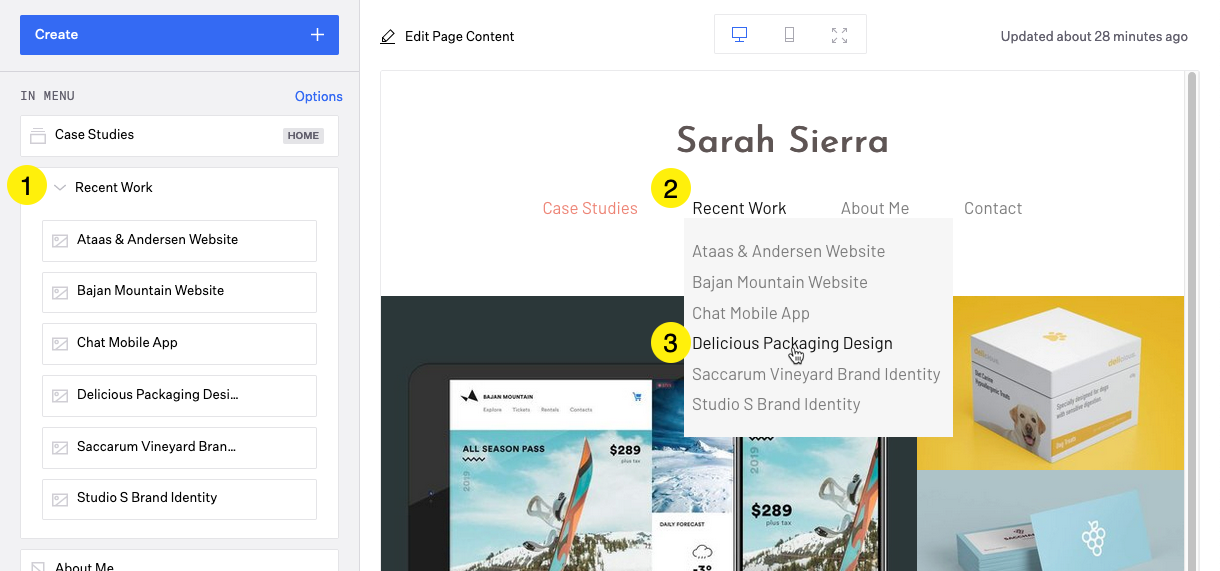This screenshot has height=571, width=1220.
Task: Click image icon beside Delicious Packaging Design
Action: click(60, 396)
